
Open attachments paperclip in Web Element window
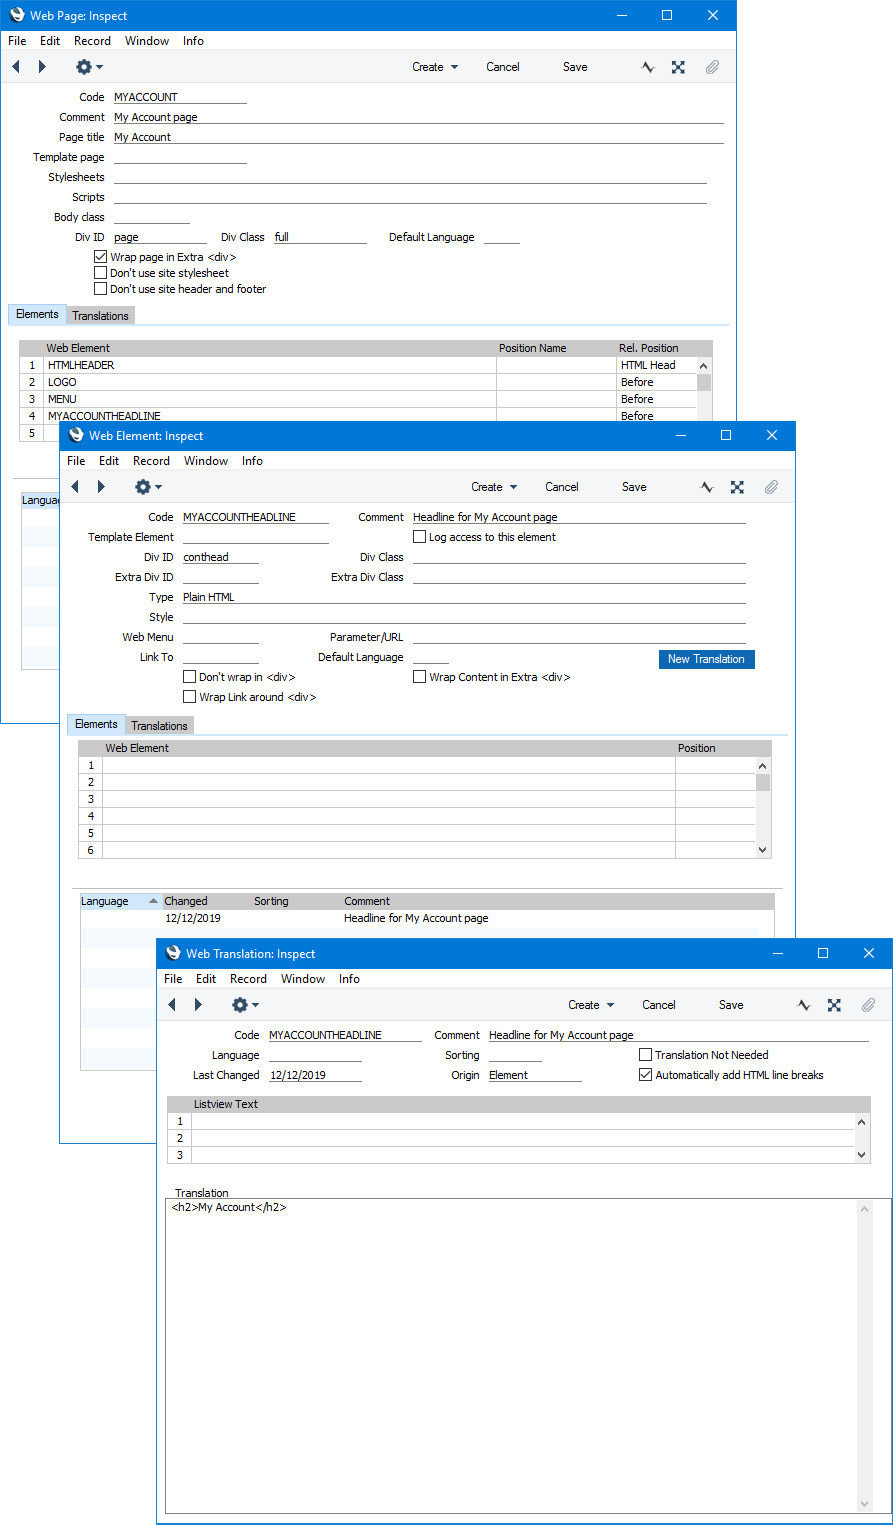(x=771, y=487)
